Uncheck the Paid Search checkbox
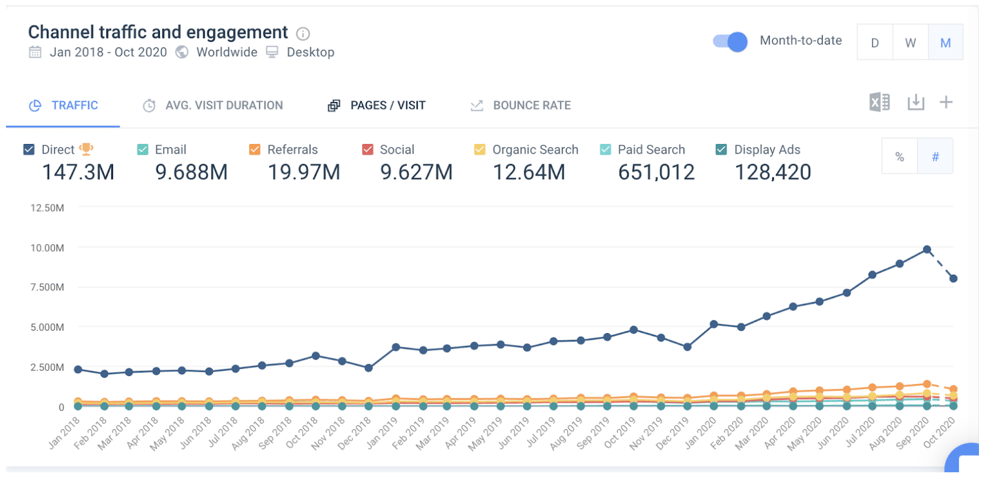 tap(605, 150)
